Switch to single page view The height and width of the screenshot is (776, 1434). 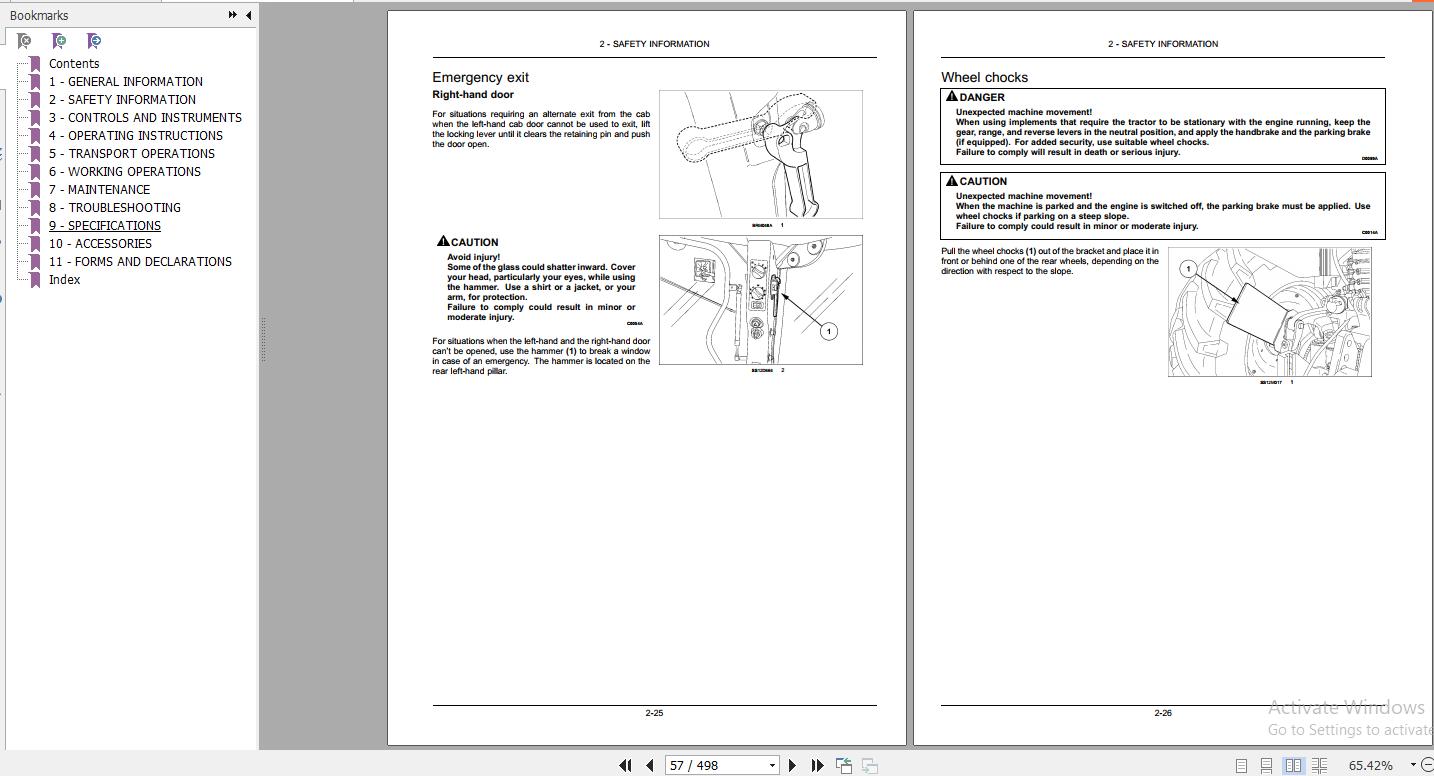click(1241, 765)
